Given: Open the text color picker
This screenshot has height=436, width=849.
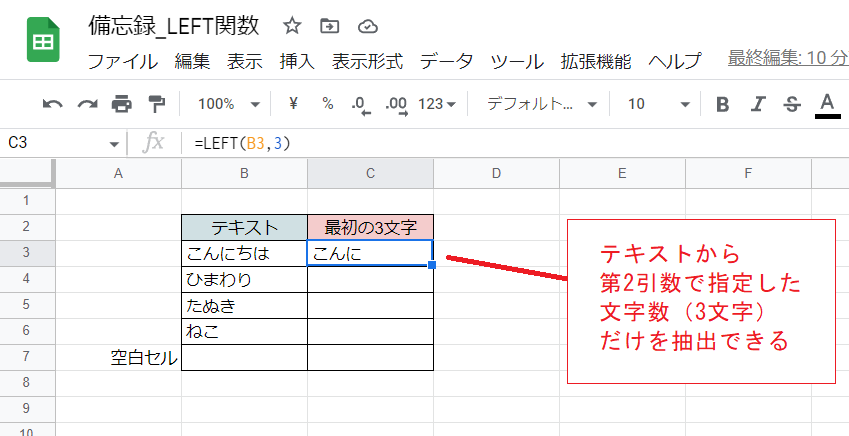Looking at the screenshot, I should (827, 105).
